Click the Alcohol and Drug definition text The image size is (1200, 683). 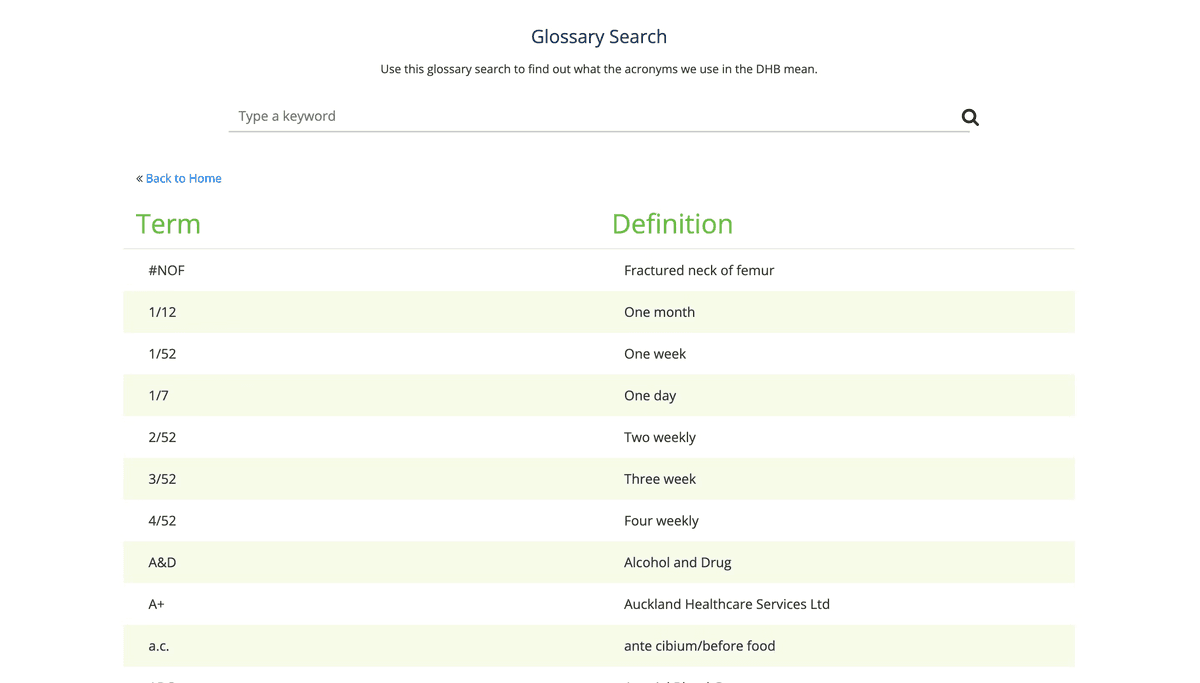(x=677, y=562)
